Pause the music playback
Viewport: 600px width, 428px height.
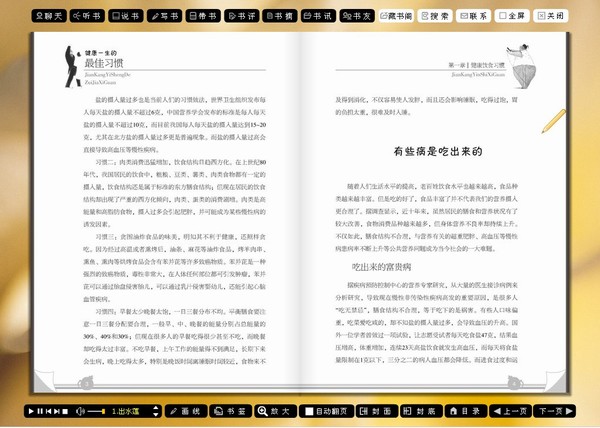click(x=40, y=411)
